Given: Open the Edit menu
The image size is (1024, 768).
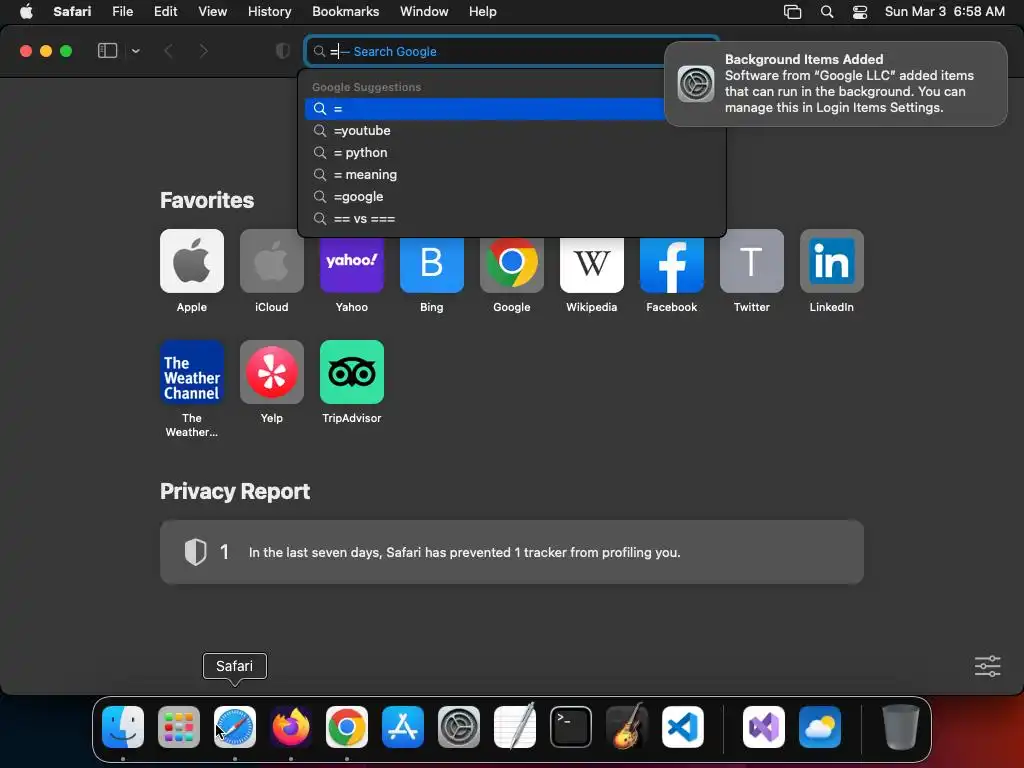Looking at the screenshot, I should (x=165, y=12).
